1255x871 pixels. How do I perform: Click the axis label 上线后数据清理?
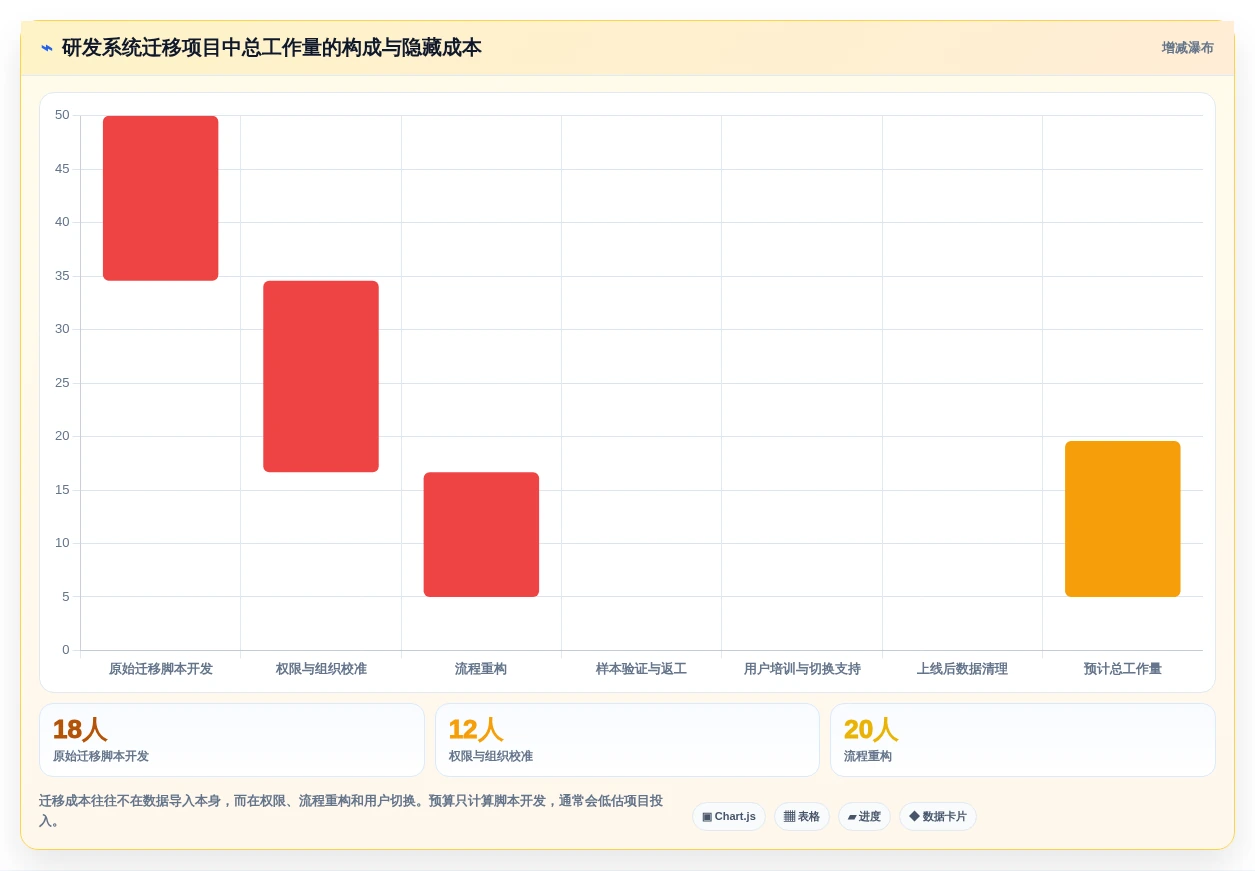[962, 669]
